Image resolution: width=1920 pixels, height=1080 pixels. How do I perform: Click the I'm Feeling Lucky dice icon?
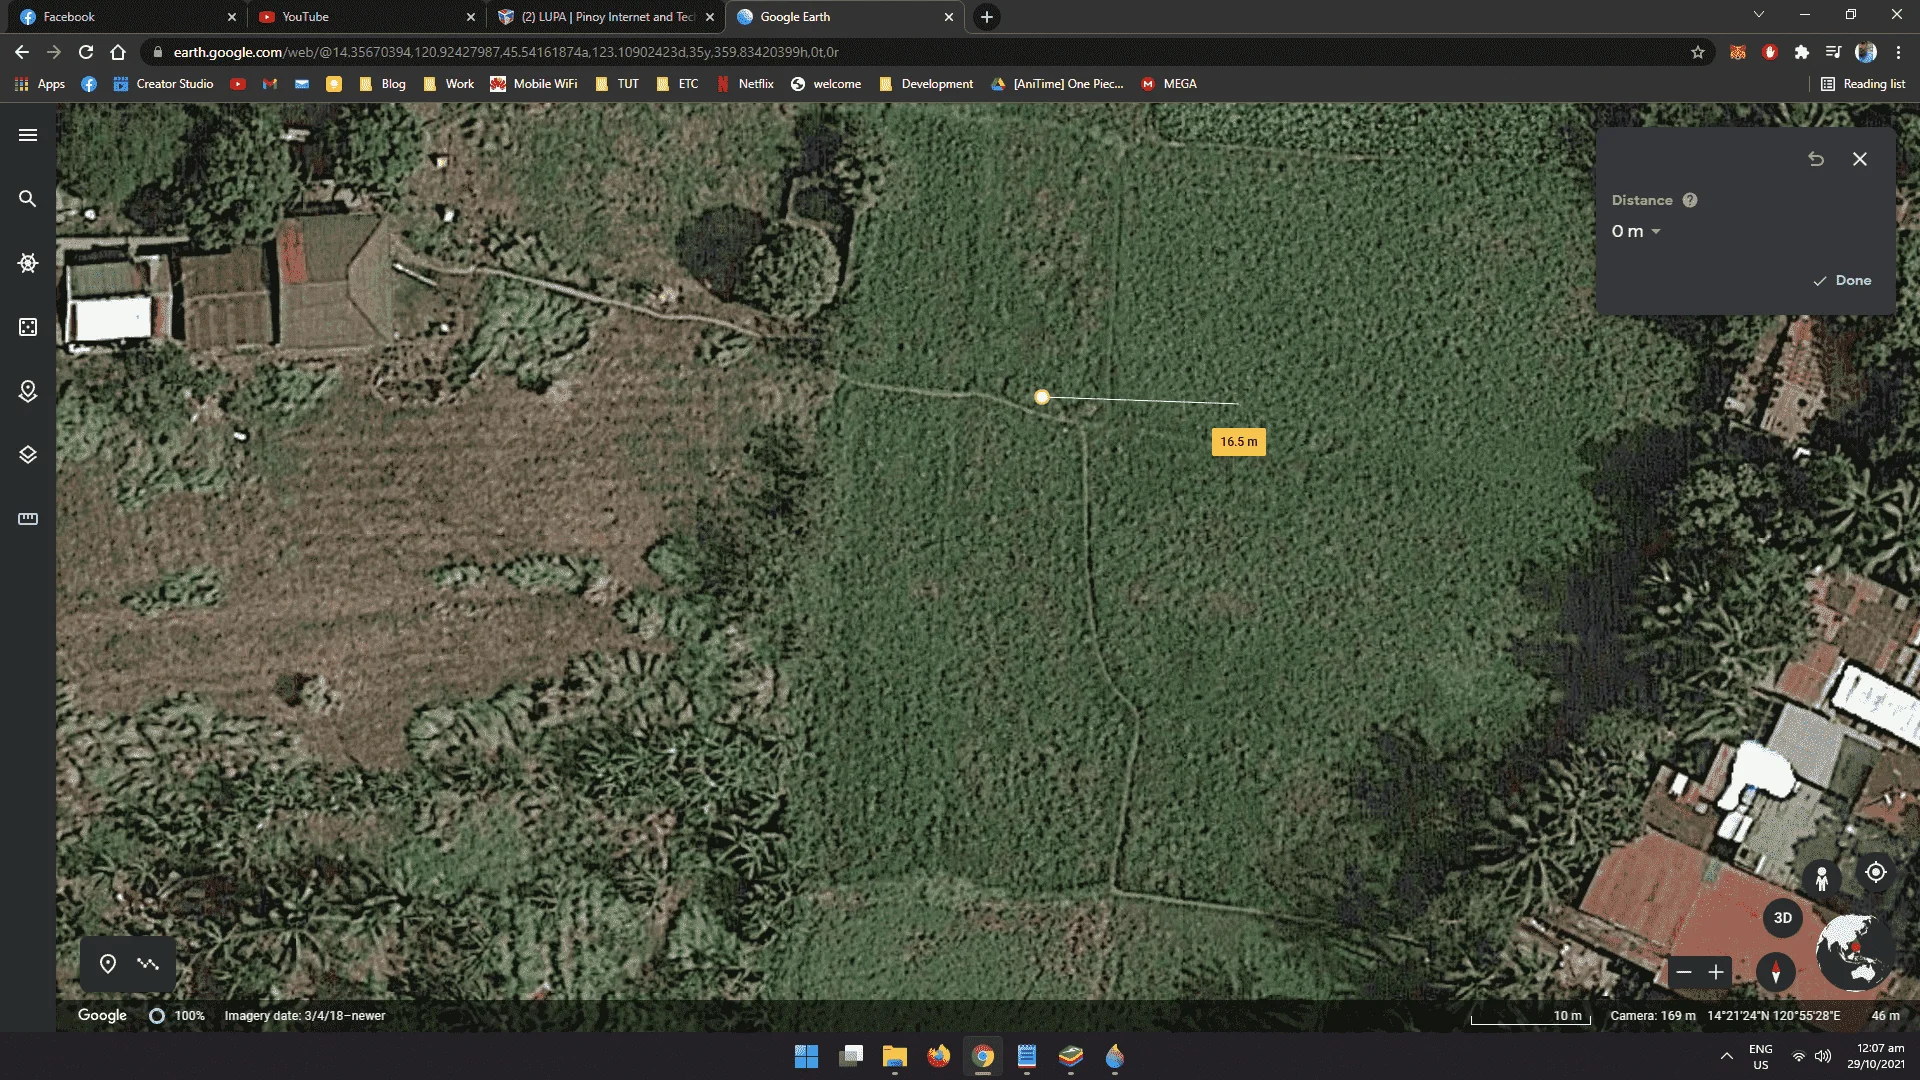click(x=28, y=327)
